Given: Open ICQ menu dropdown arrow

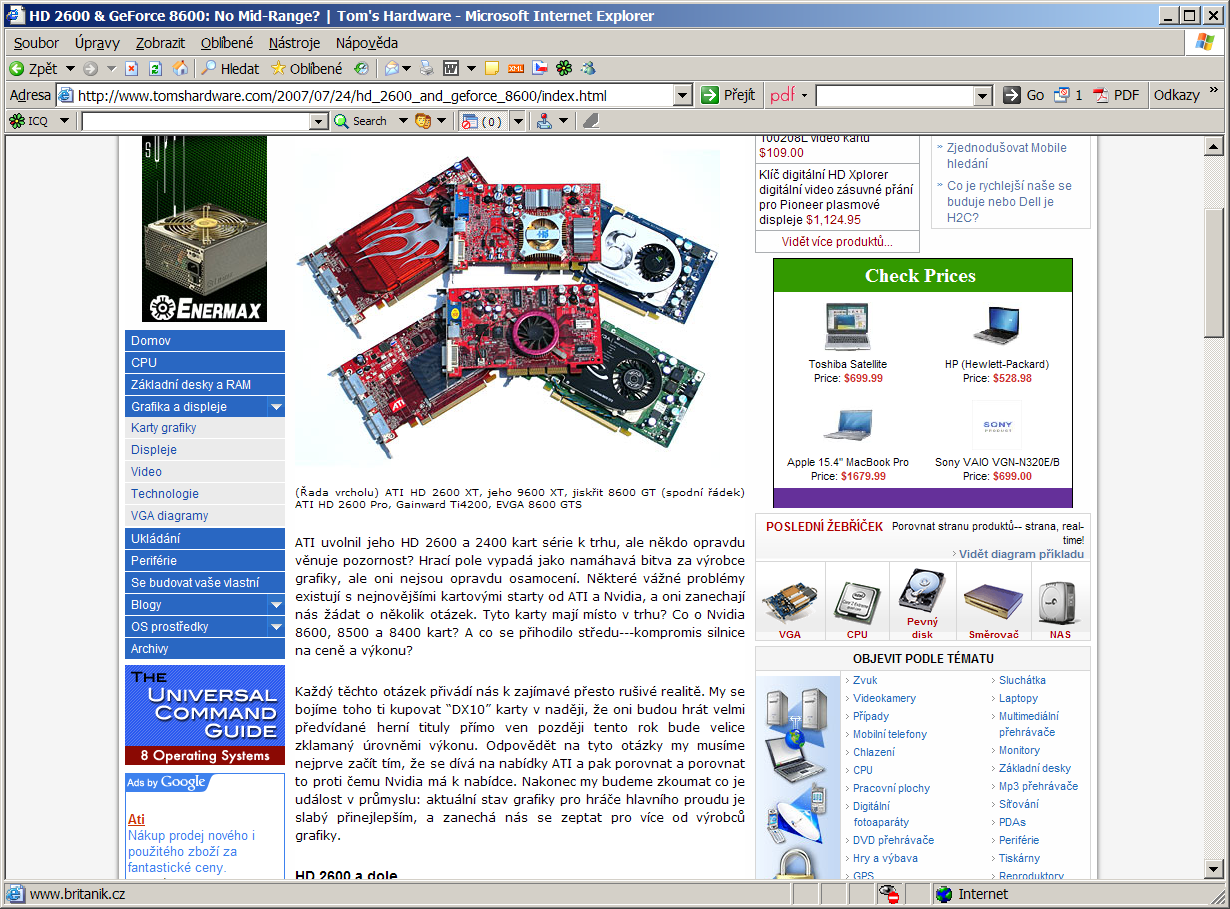Looking at the screenshot, I should 64,121.
